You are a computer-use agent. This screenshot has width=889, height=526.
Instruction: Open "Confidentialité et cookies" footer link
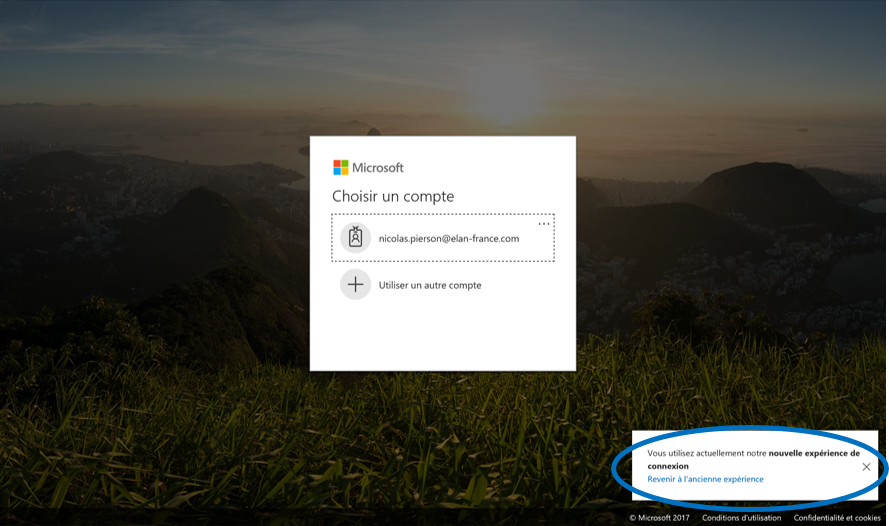tap(837, 518)
